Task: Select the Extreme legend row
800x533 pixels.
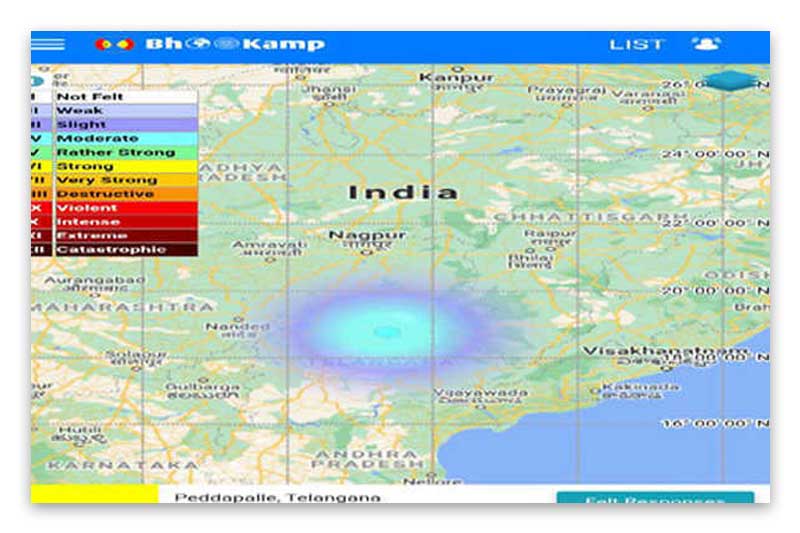Action: pyautogui.click(x=114, y=236)
